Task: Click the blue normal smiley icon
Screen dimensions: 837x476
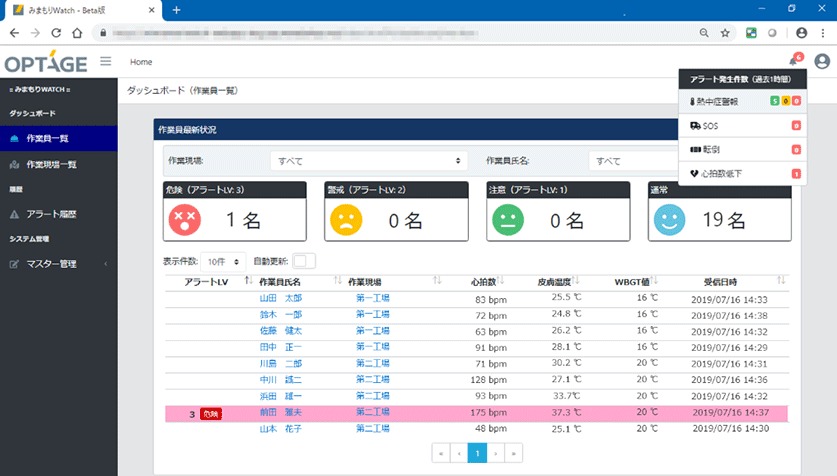Action: 671,220
